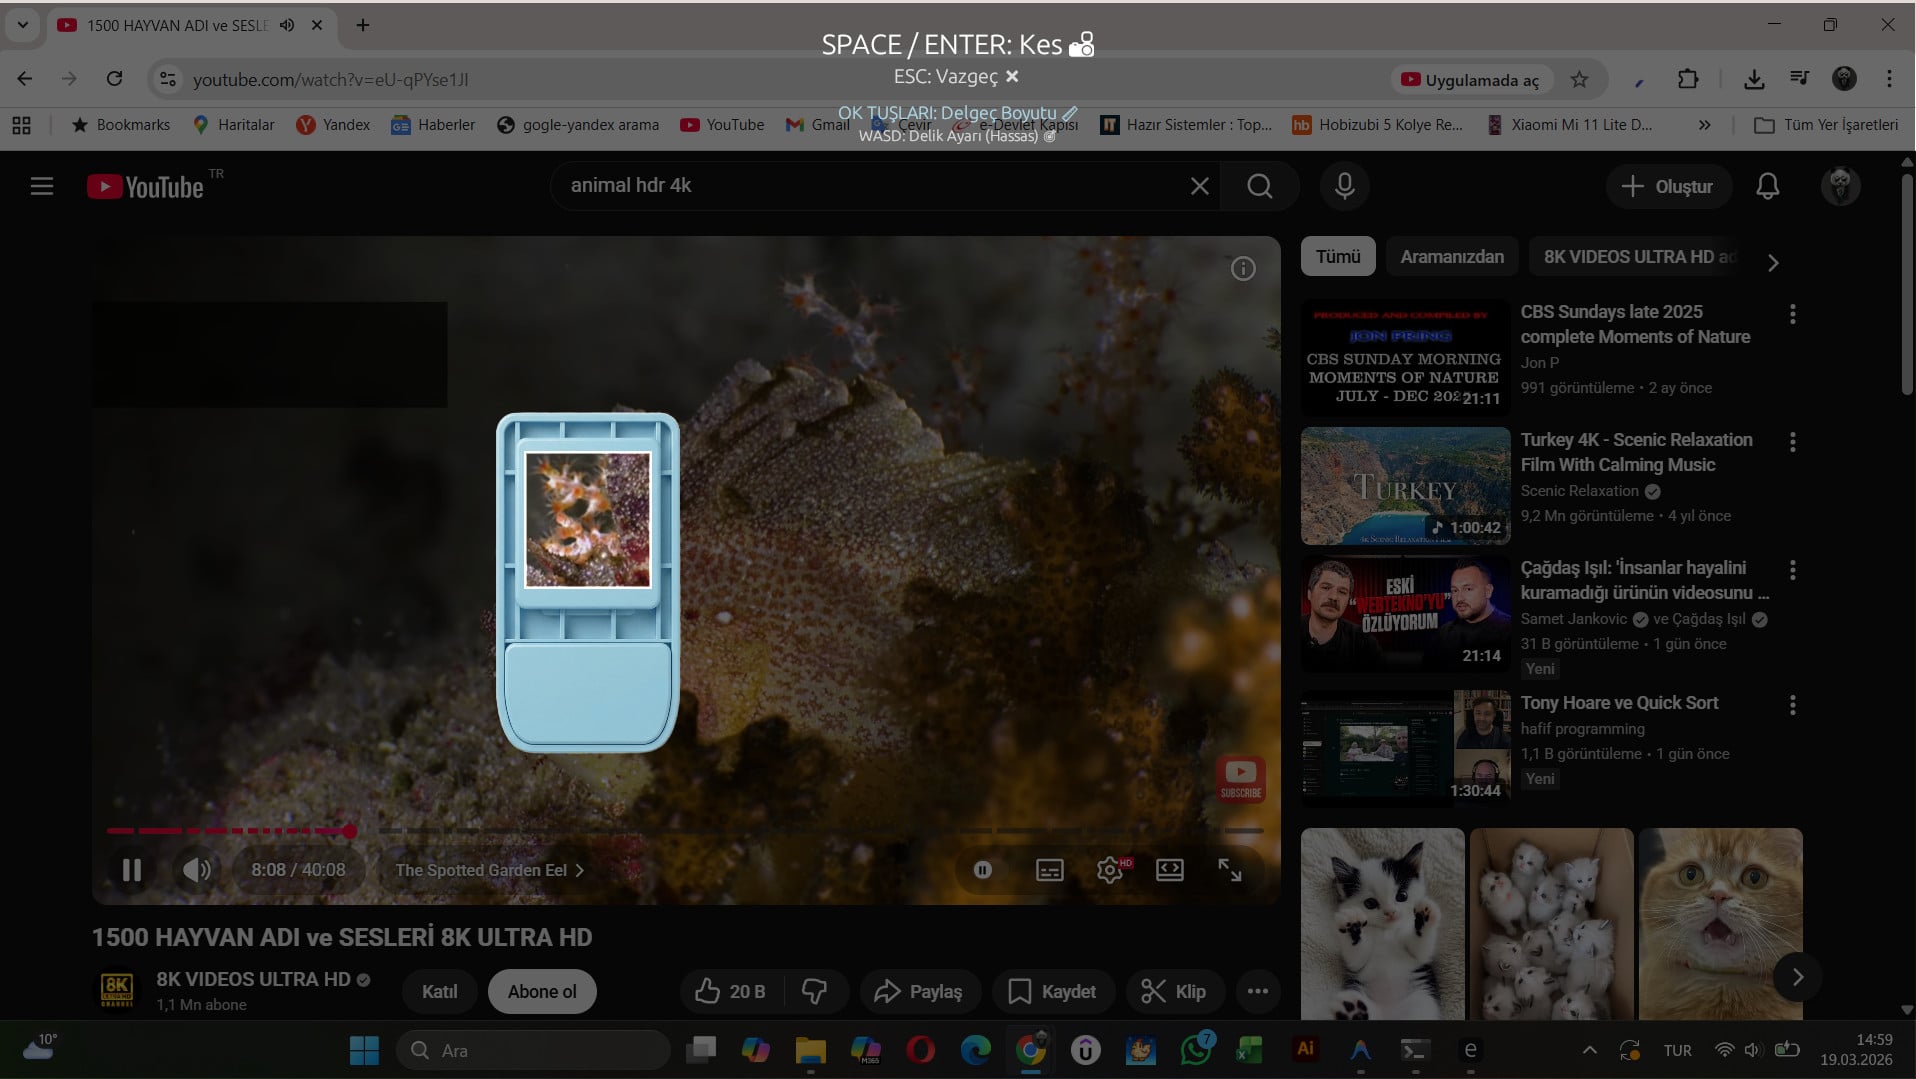The width and height of the screenshot is (1916, 1079).
Task: Mute the video volume speaker icon
Action: pyautogui.click(x=197, y=870)
